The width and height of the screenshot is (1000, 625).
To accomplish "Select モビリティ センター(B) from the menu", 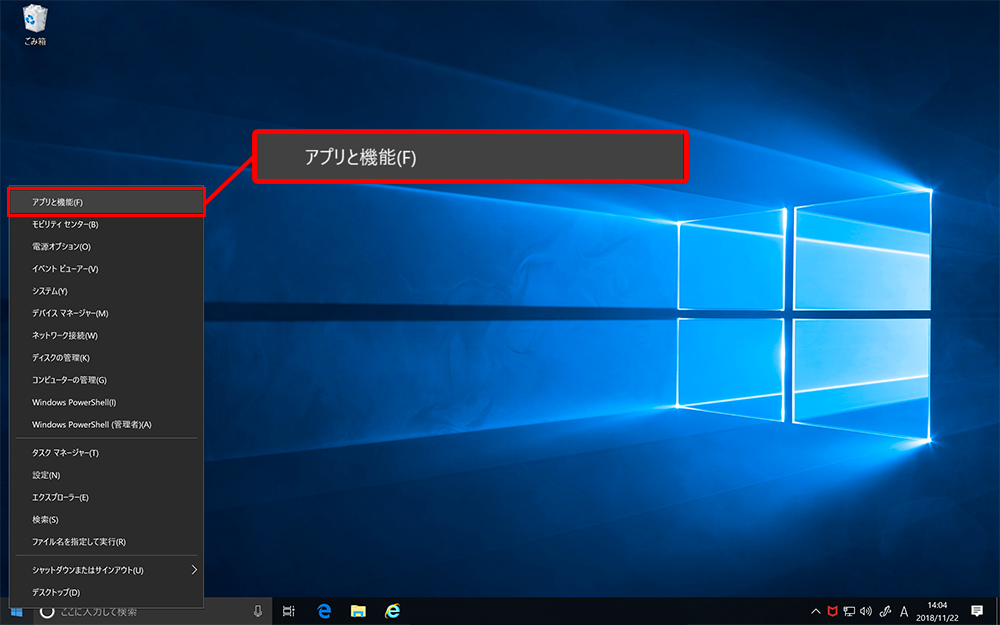I will click(107, 224).
